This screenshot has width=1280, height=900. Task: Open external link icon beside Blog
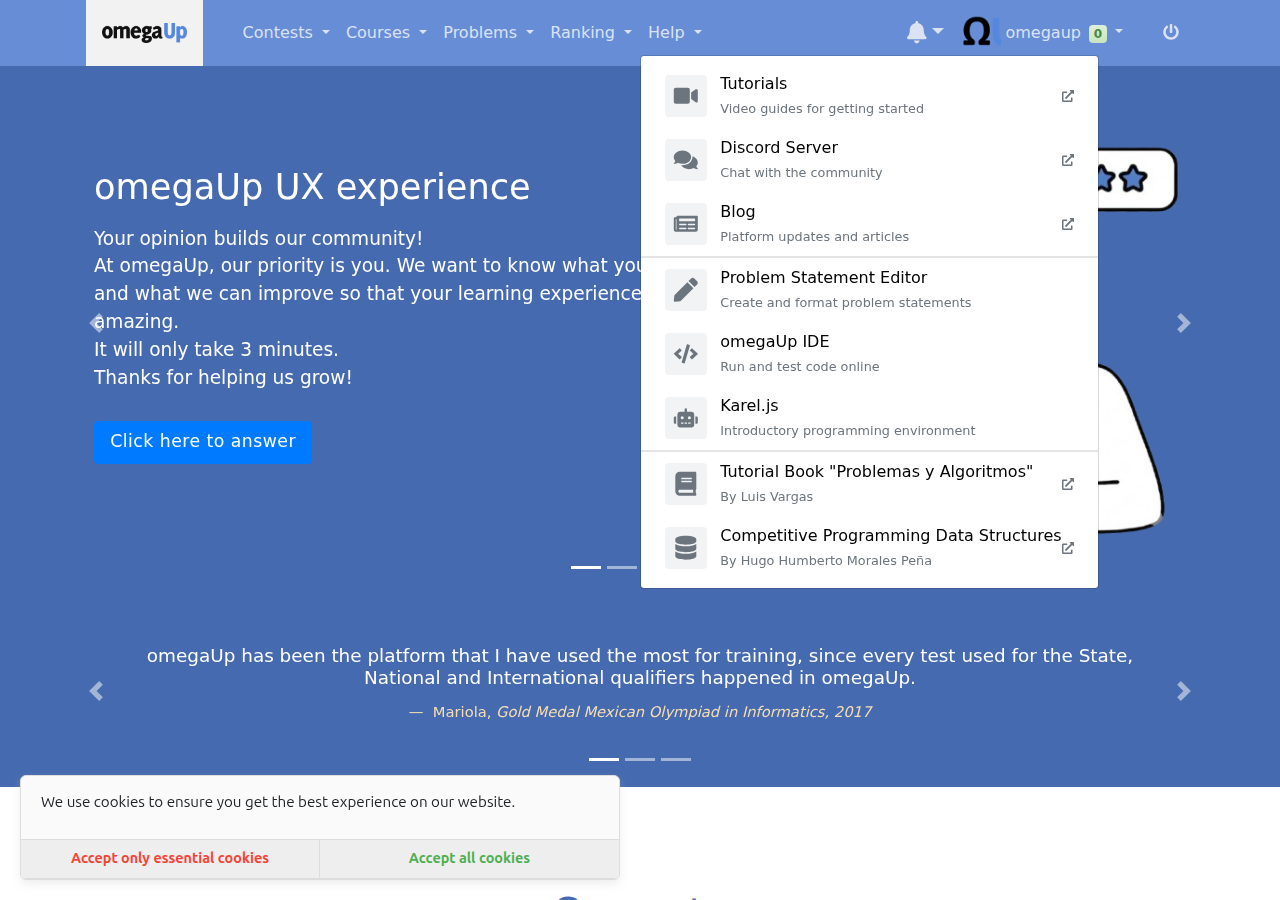1068,224
